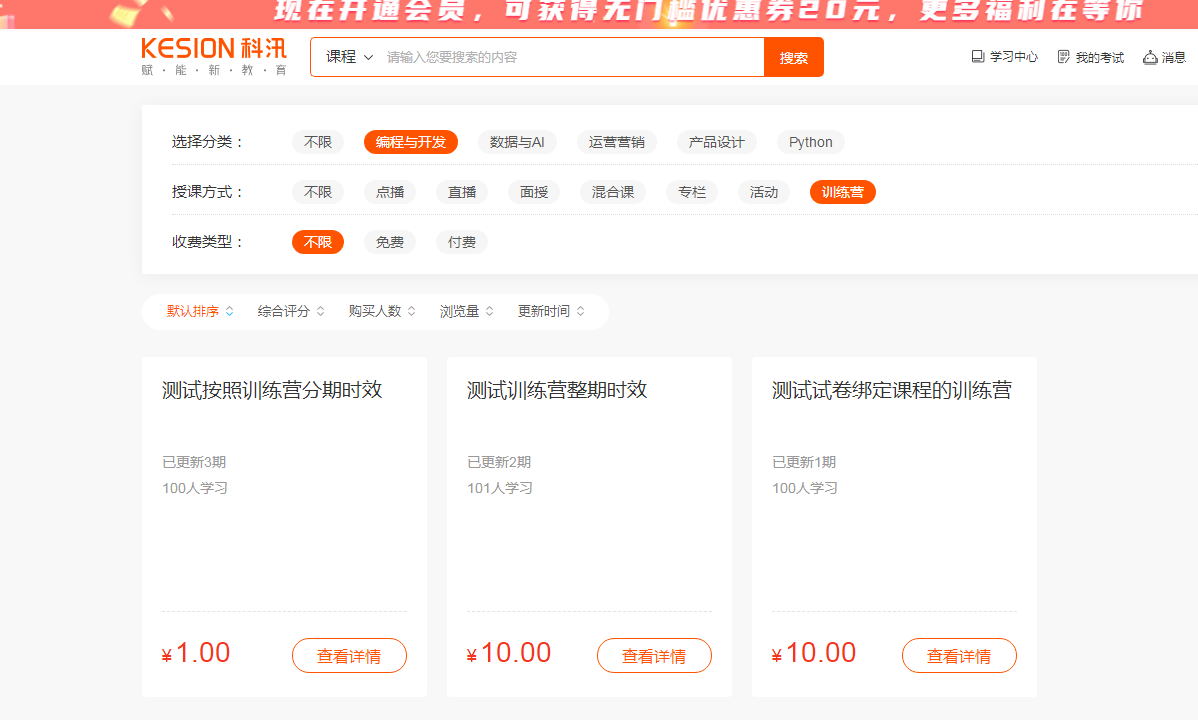
Task: Filter by 付费 fee type
Action: pyautogui.click(x=462, y=242)
